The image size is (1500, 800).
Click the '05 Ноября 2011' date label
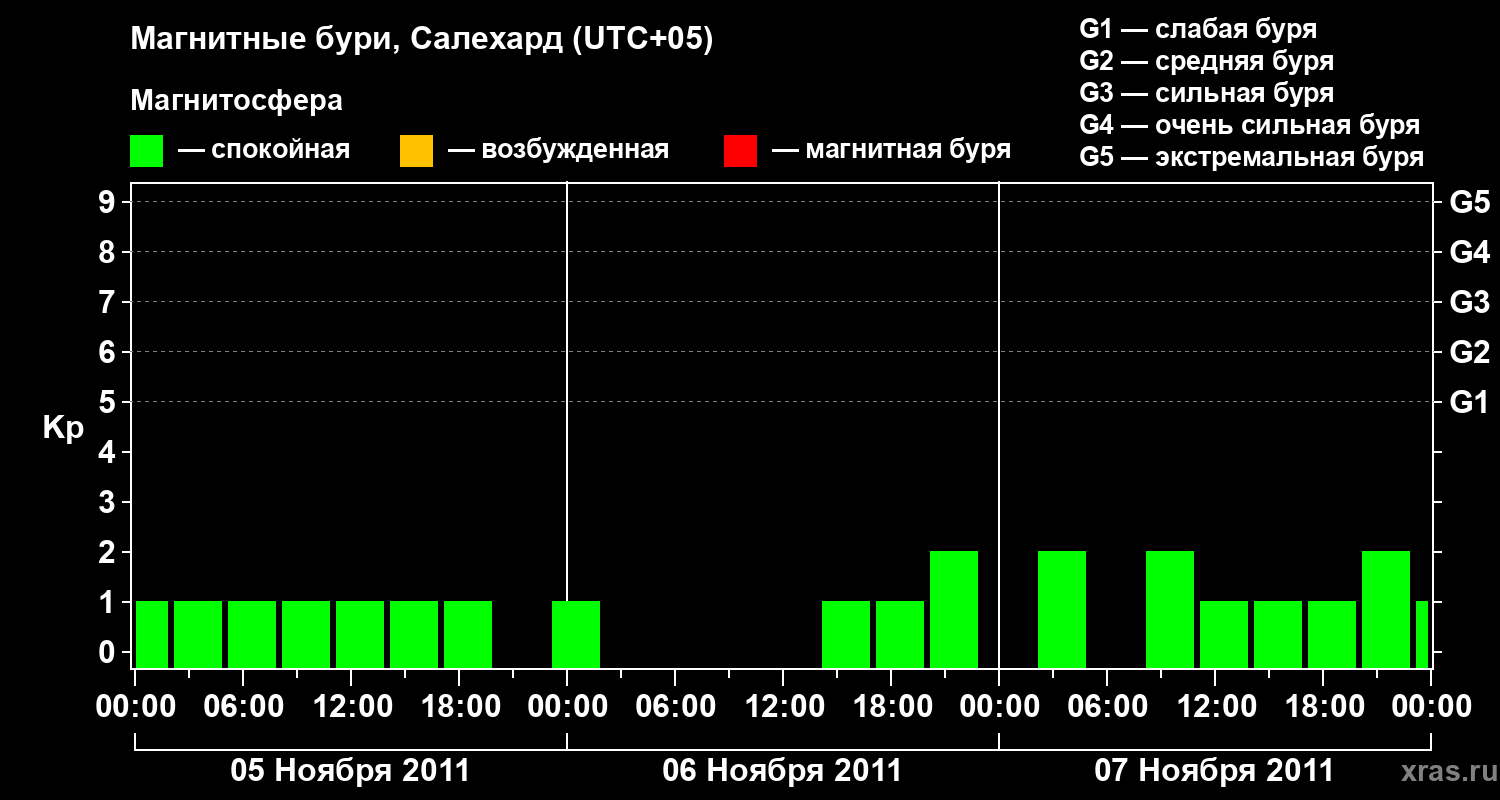[x=350, y=771]
